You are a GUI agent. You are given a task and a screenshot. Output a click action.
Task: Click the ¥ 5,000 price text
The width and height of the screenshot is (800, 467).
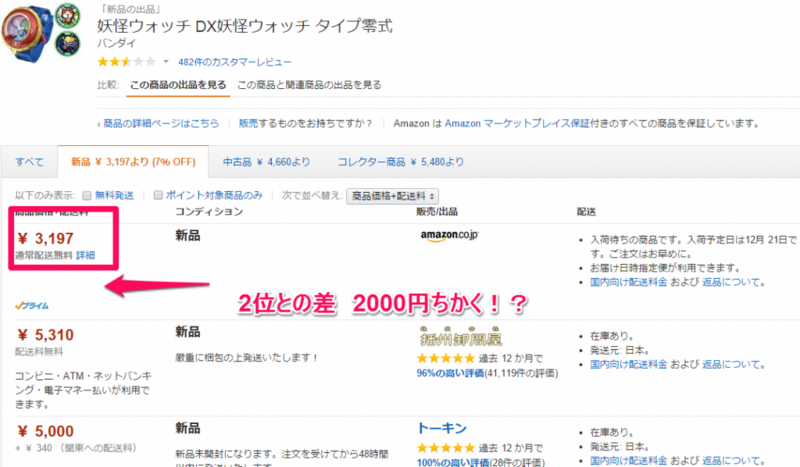(45, 431)
